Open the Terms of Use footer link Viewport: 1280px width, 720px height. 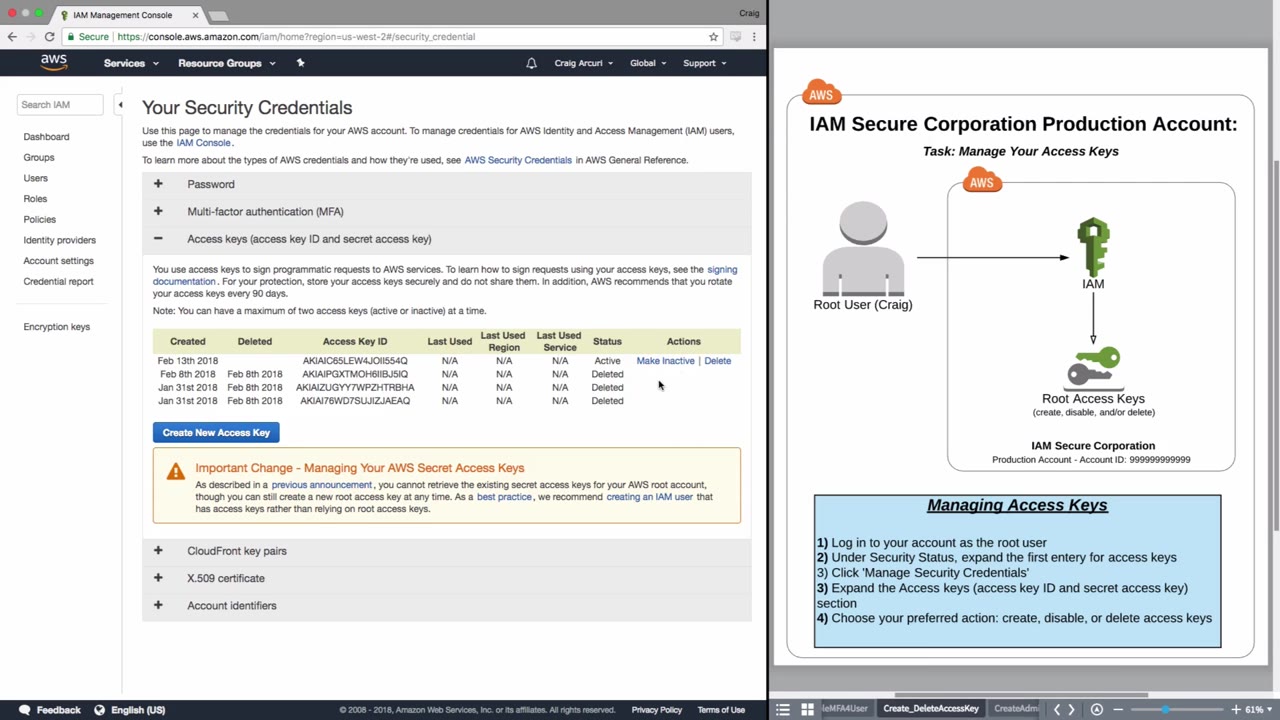(x=721, y=710)
